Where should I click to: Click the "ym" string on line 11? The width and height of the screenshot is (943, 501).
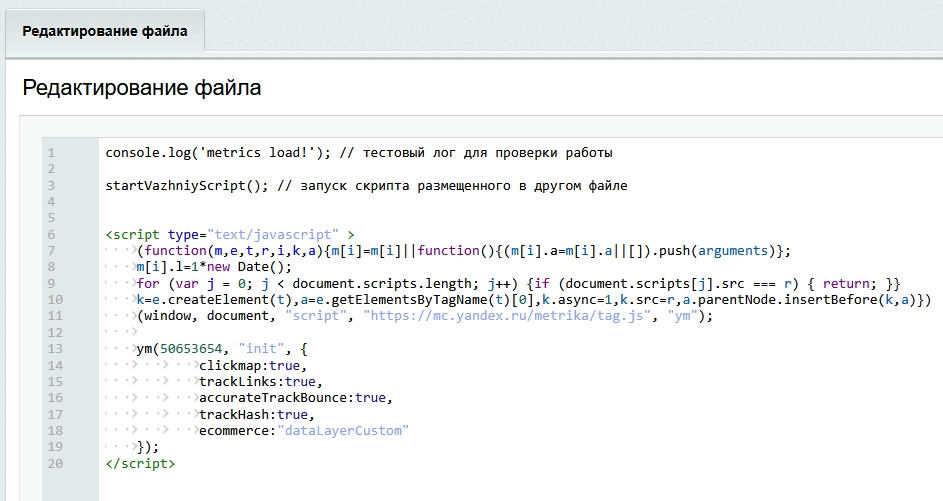pos(683,316)
